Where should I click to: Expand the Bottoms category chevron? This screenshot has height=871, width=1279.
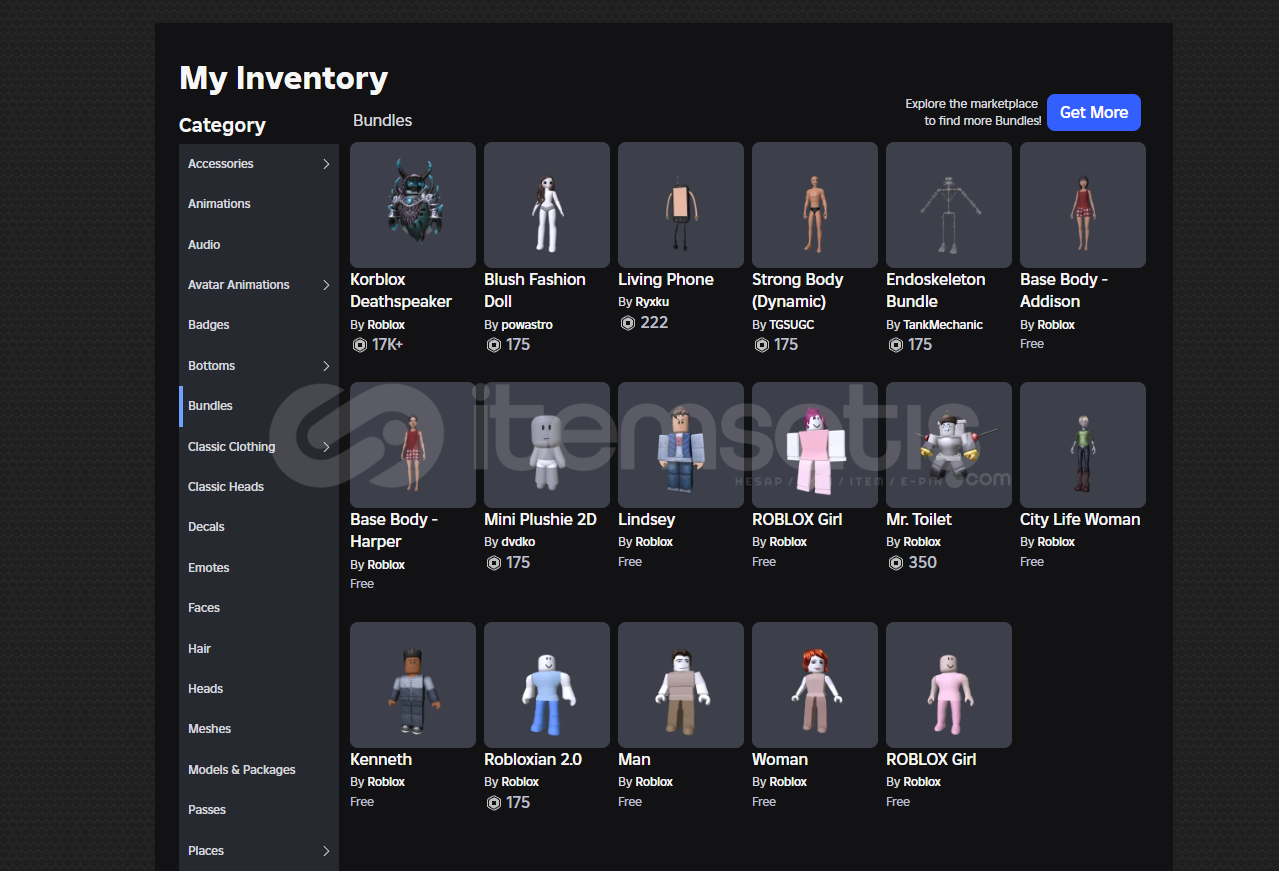pos(326,366)
